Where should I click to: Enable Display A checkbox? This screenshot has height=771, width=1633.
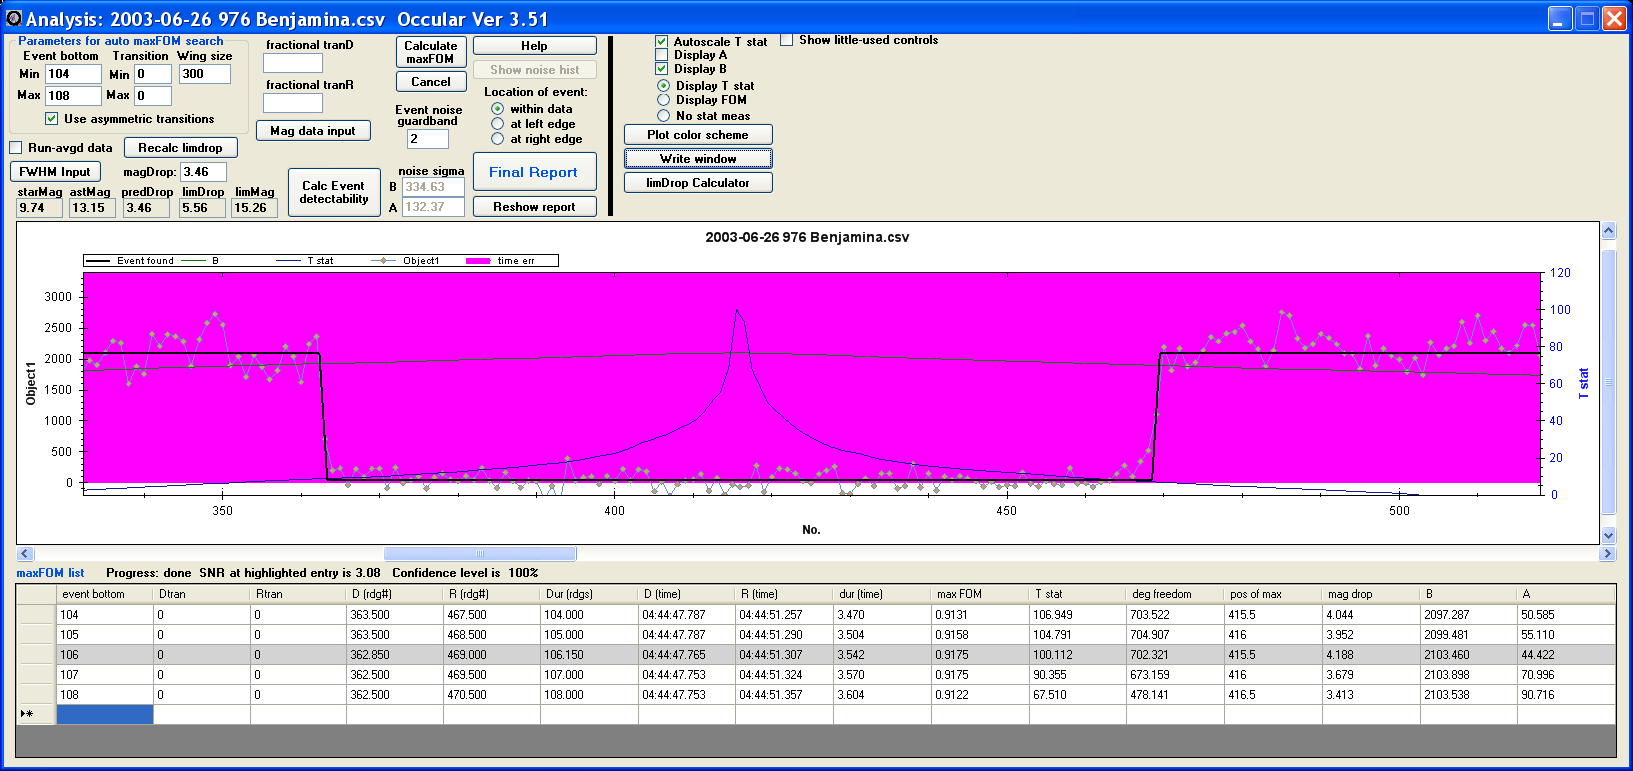(x=661, y=55)
